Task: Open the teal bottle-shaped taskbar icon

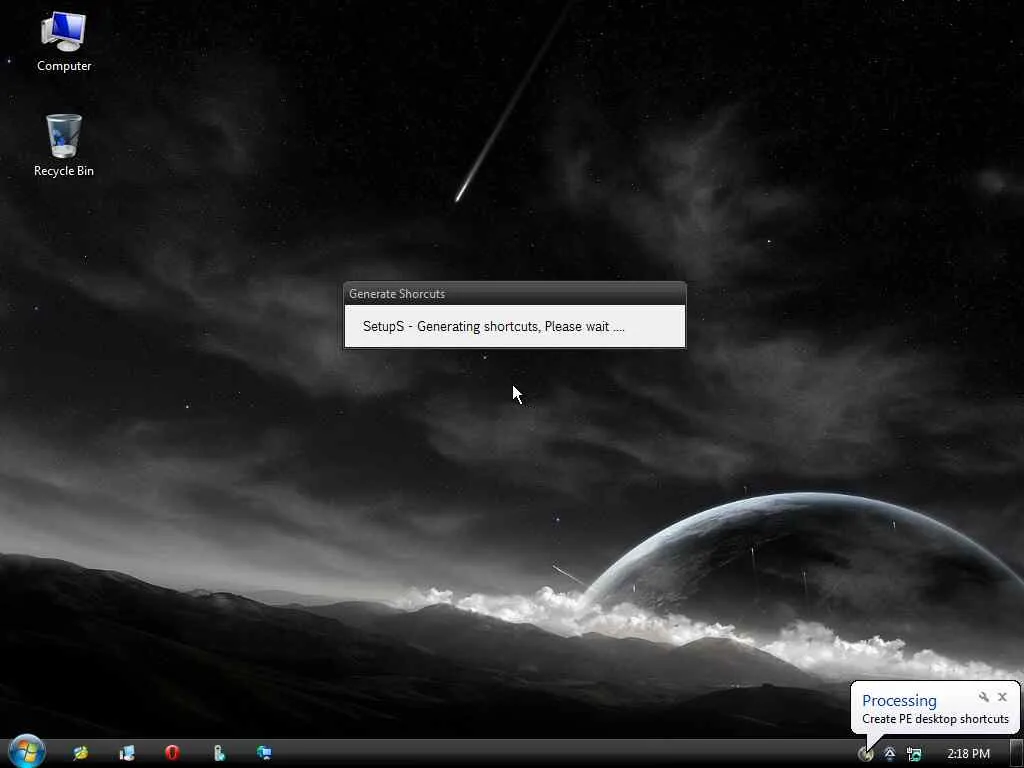Action: point(219,753)
